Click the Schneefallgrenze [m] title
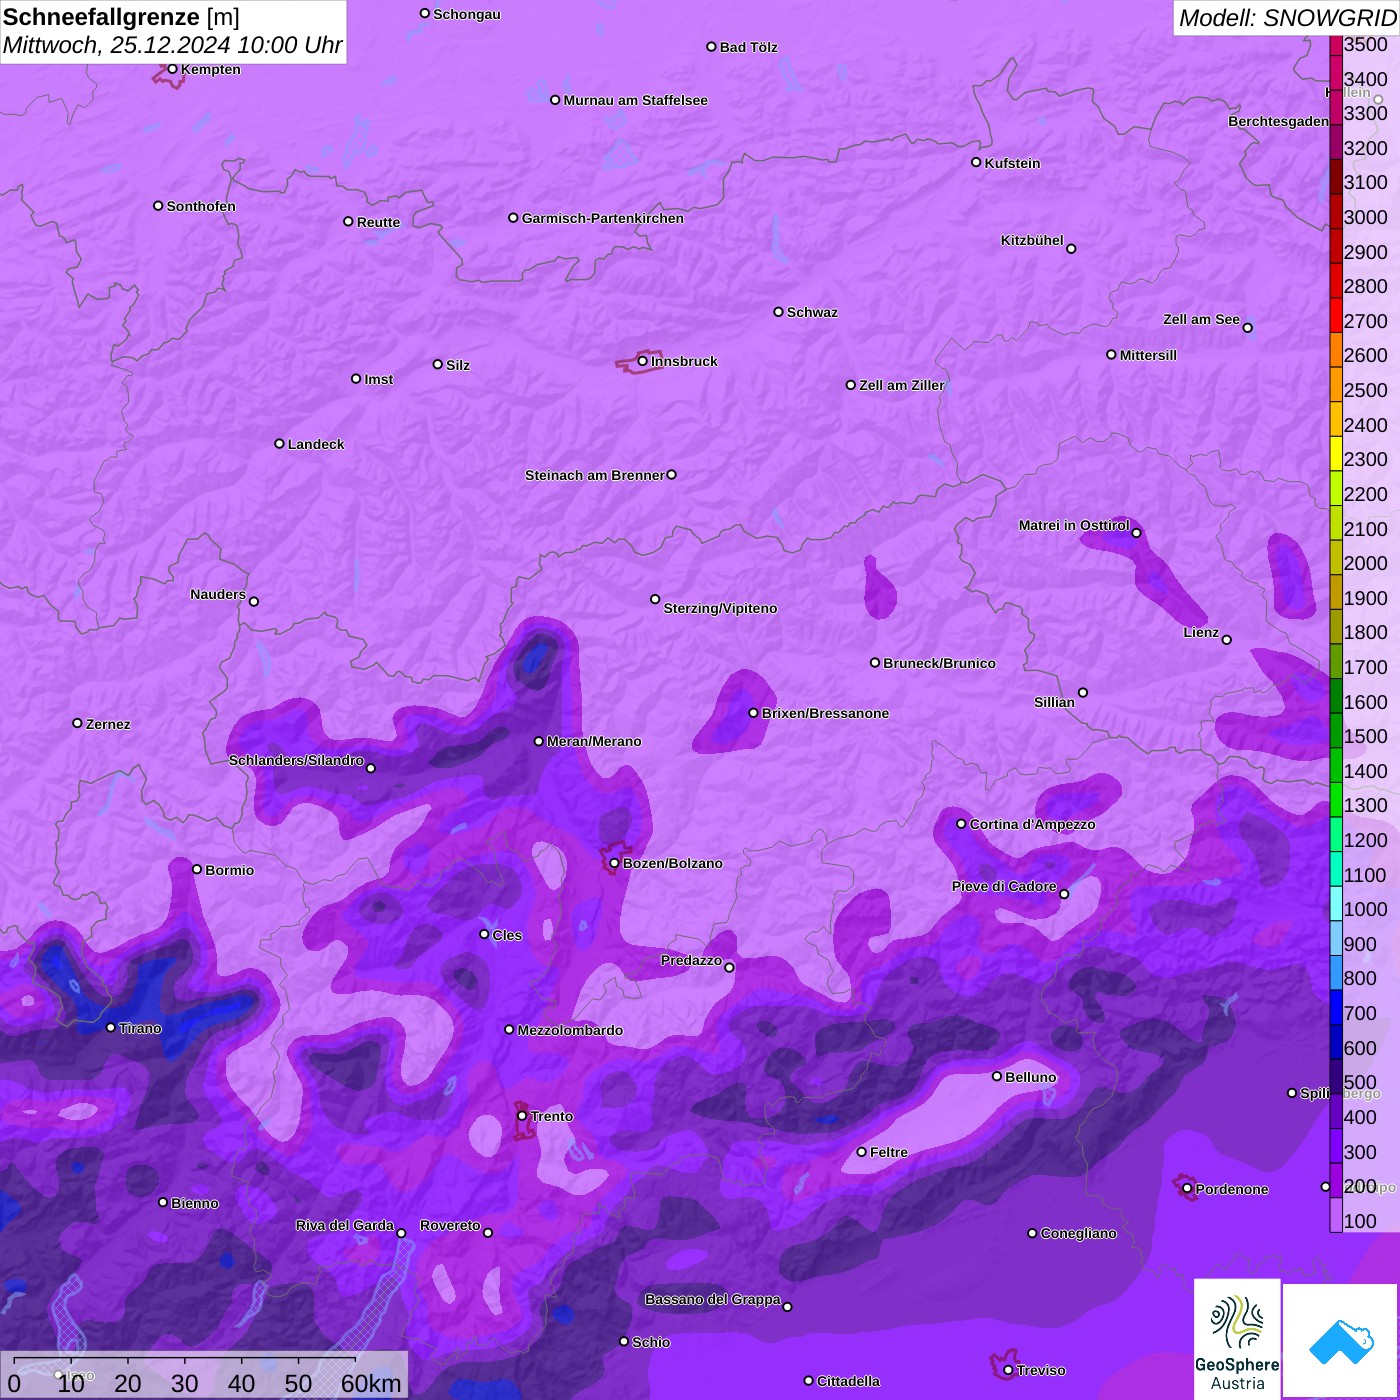 tap(122, 17)
